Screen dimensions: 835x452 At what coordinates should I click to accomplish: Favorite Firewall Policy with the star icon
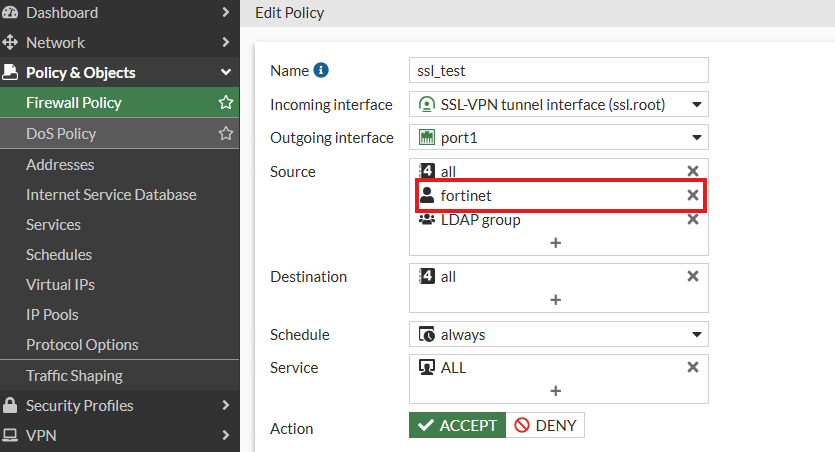[x=226, y=103]
